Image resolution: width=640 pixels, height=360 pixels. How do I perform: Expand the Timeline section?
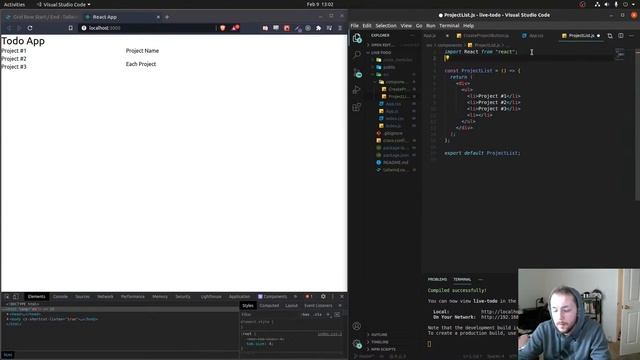[x=380, y=342]
